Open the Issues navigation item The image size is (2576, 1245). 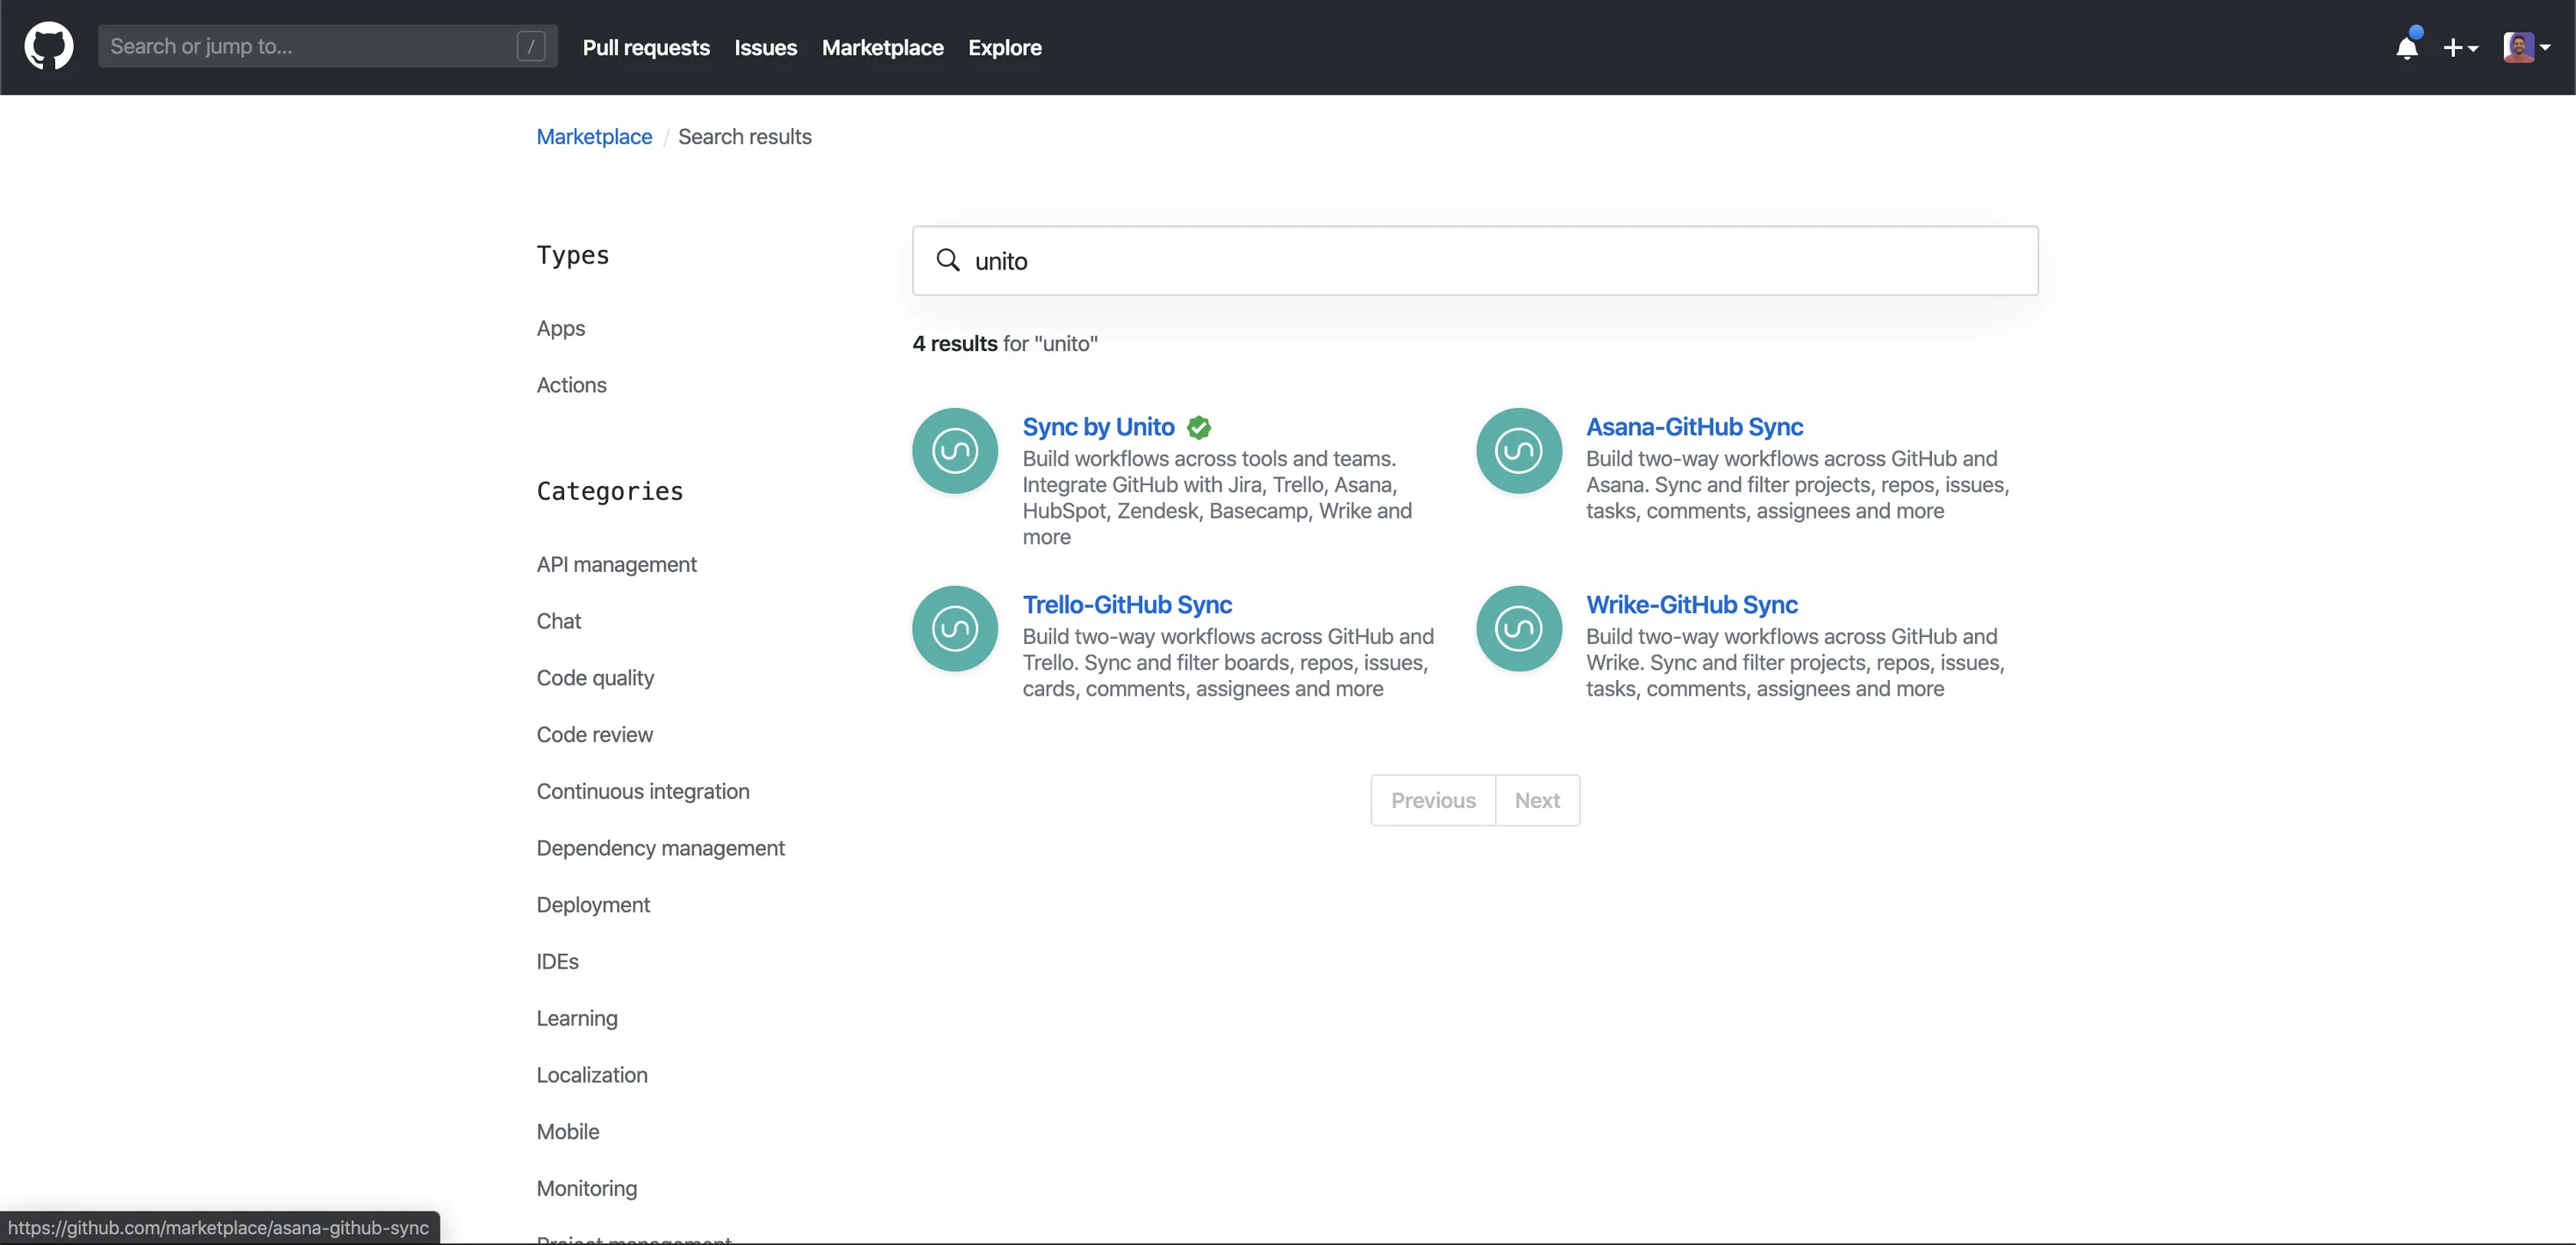(765, 47)
